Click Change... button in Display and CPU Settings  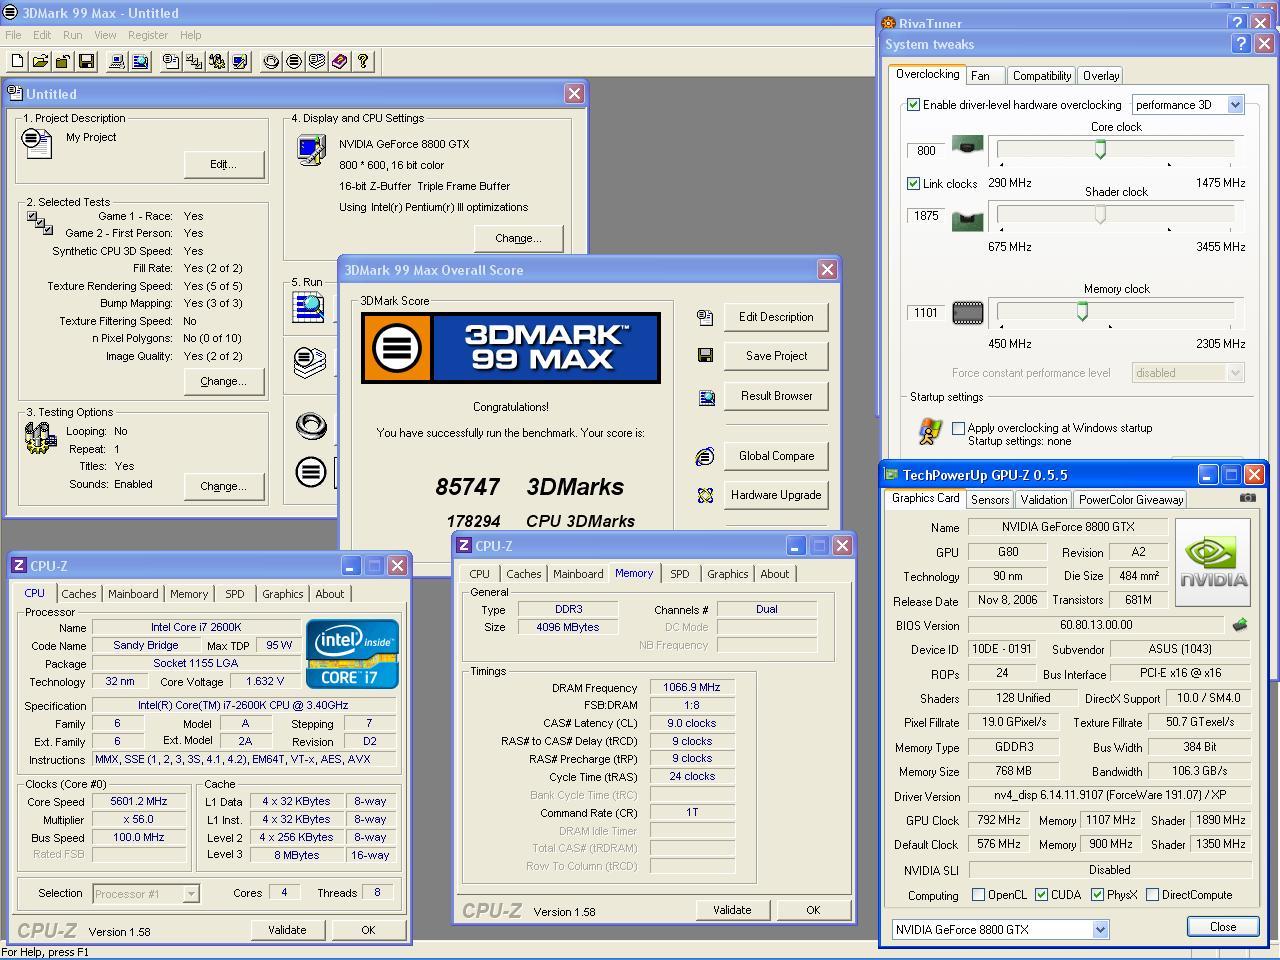(x=518, y=238)
